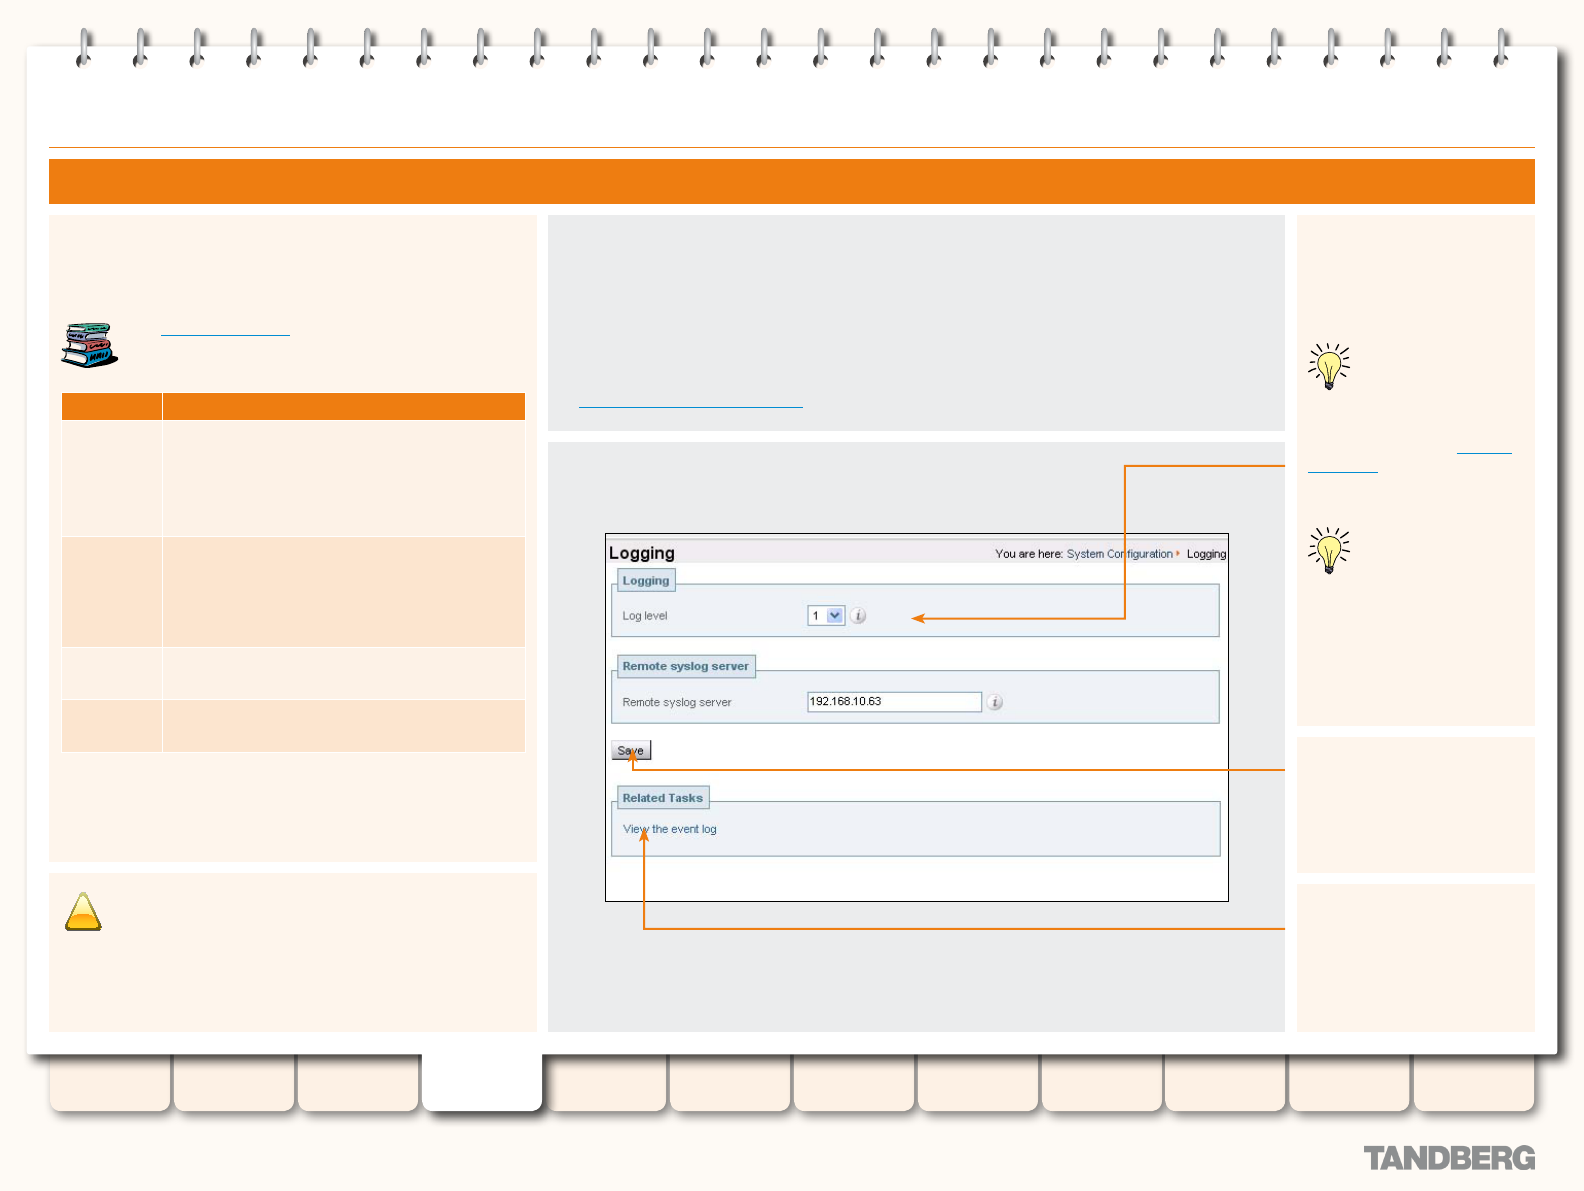
Task: Select the Logging section label
Action: [646, 581]
